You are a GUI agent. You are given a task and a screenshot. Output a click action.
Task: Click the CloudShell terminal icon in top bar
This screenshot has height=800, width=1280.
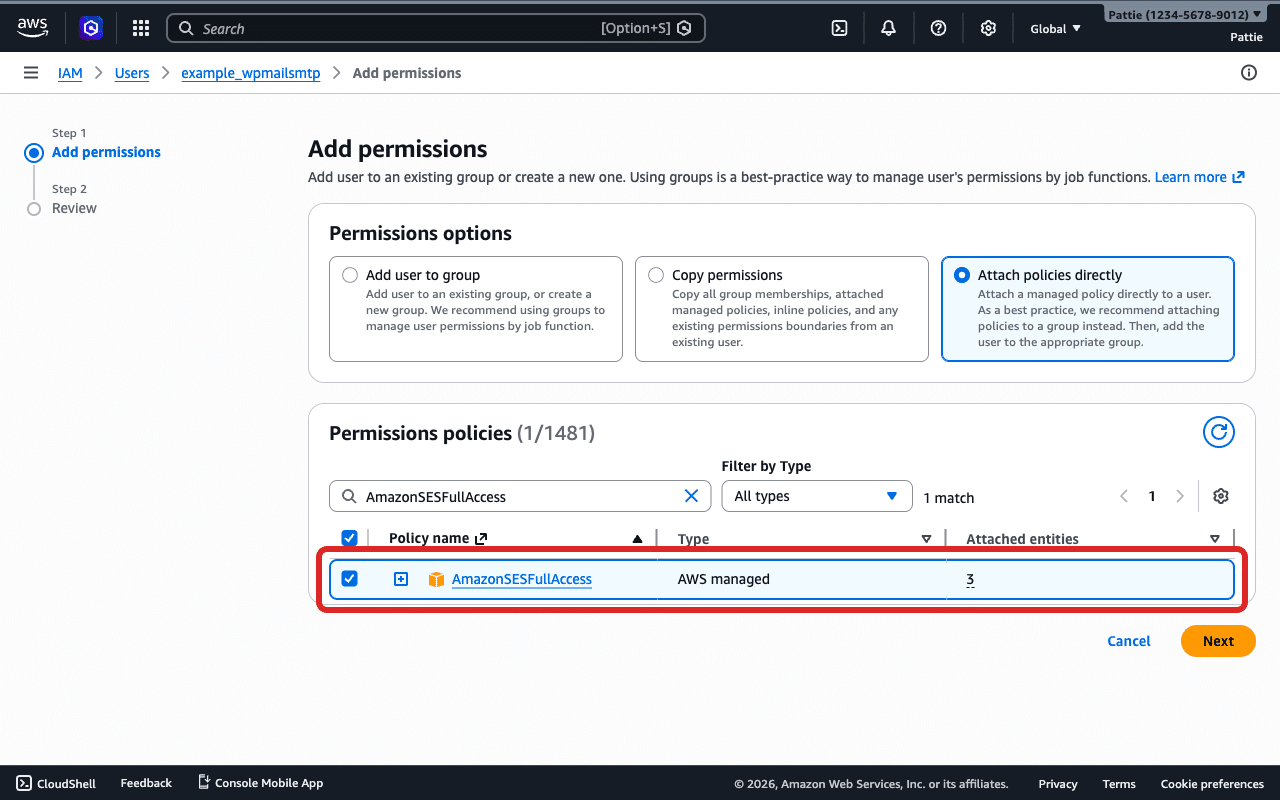pyautogui.click(x=840, y=28)
